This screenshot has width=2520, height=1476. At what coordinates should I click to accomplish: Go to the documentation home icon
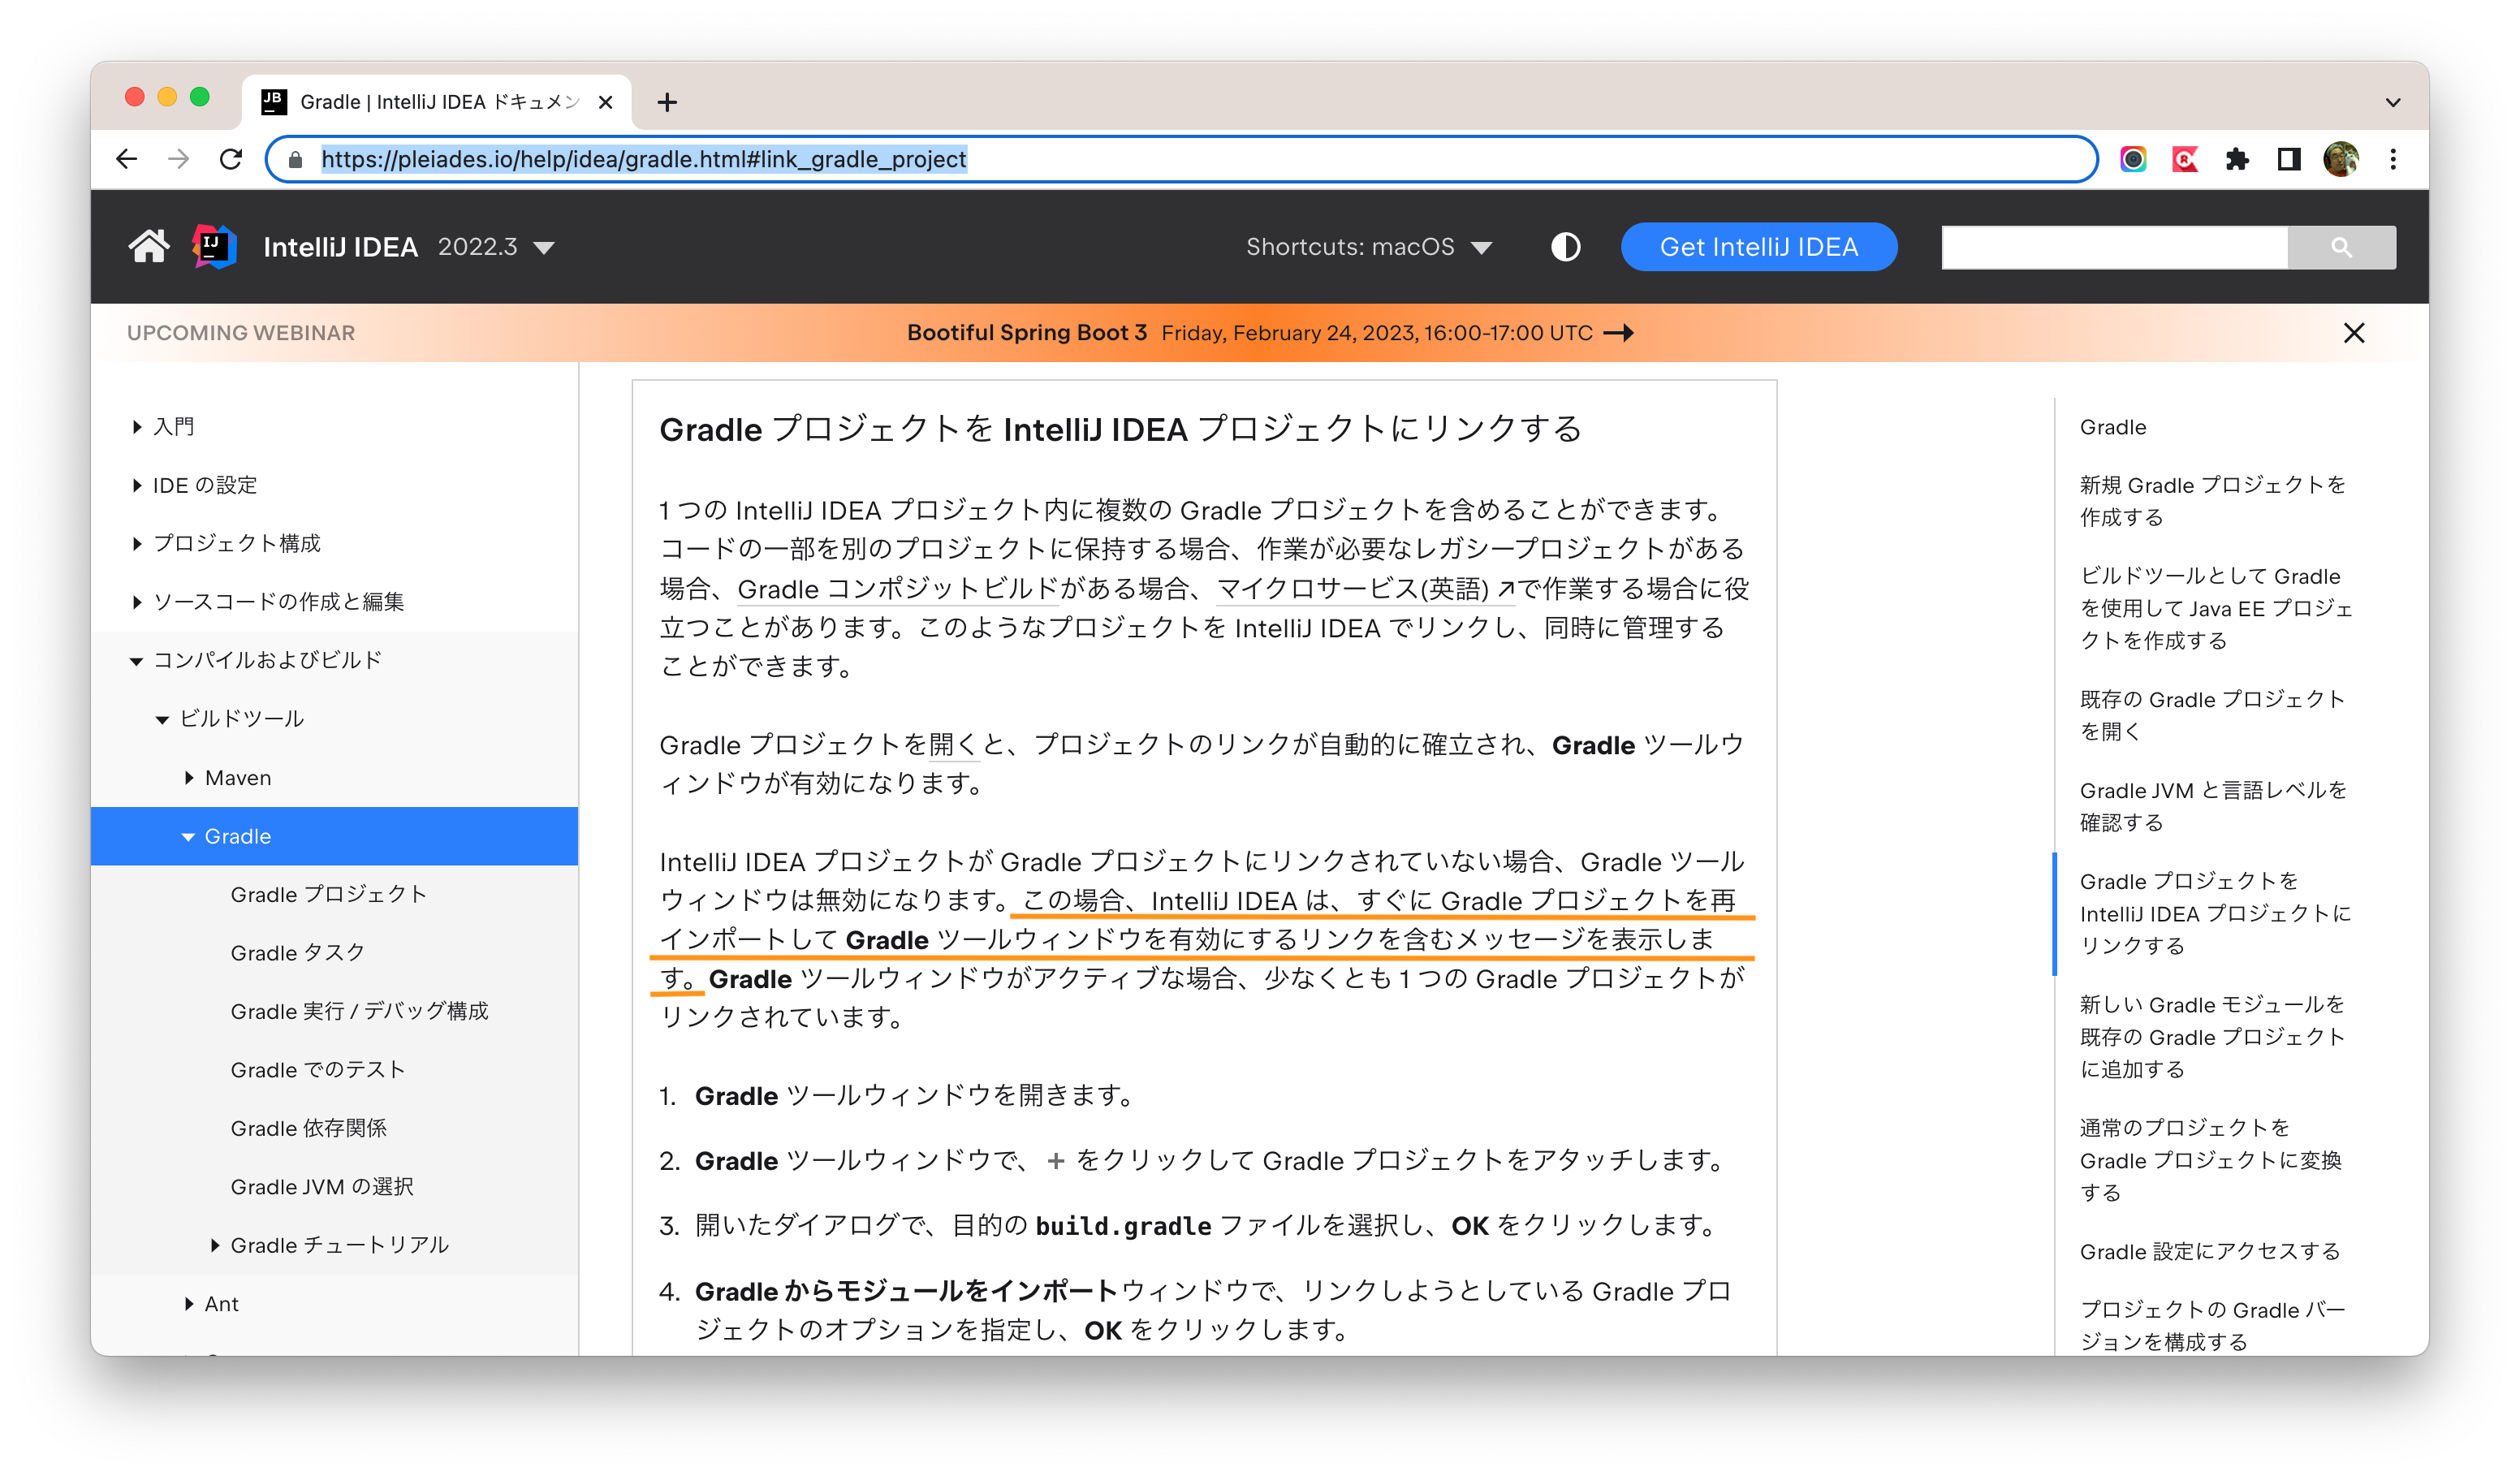(148, 246)
